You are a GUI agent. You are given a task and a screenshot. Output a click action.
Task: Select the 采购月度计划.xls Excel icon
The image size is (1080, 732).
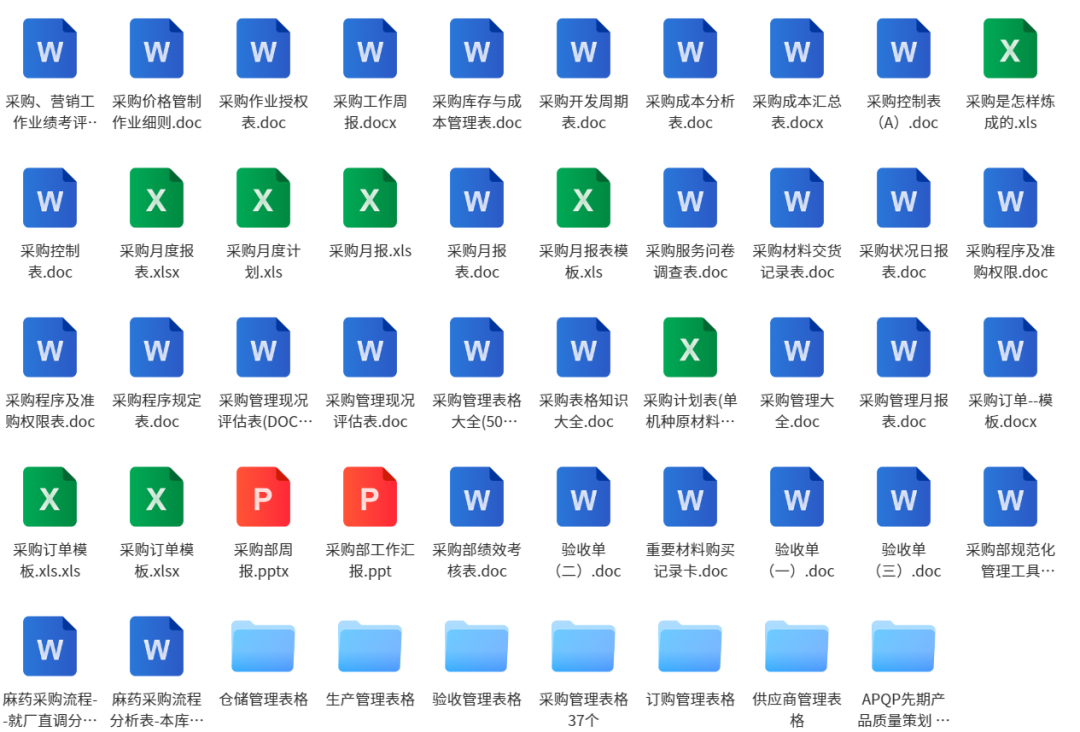(x=263, y=198)
